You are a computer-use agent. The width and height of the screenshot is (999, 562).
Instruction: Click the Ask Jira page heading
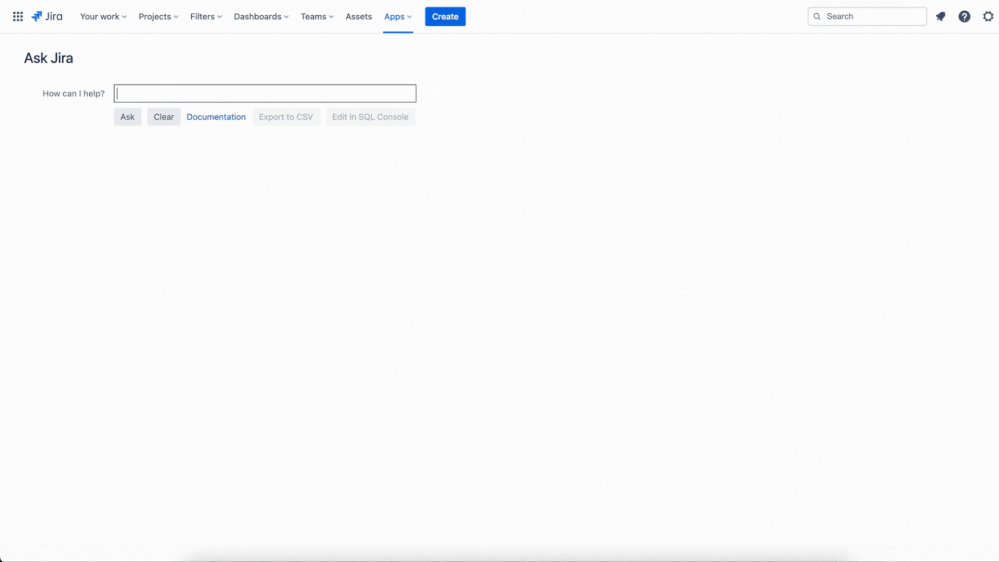pyautogui.click(x=48, y=58)
